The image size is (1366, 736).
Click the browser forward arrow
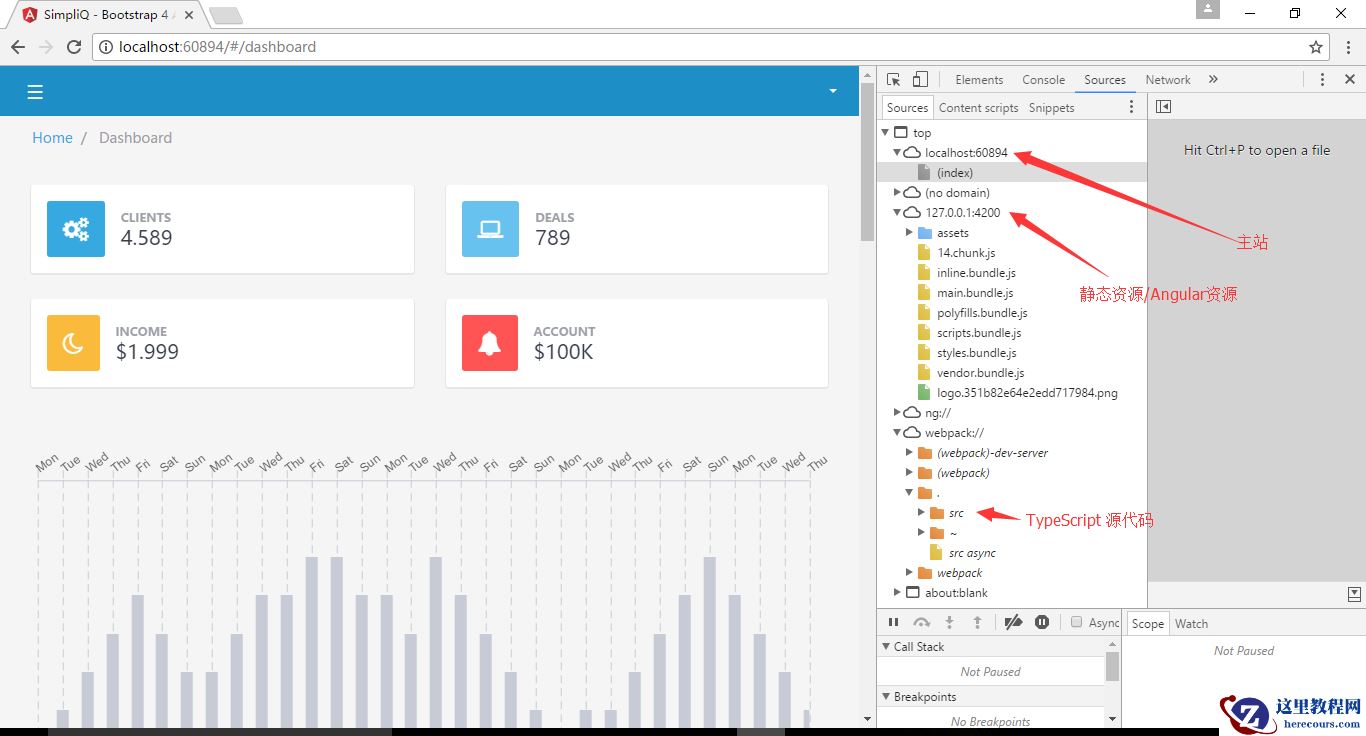[x=46, y=47]
